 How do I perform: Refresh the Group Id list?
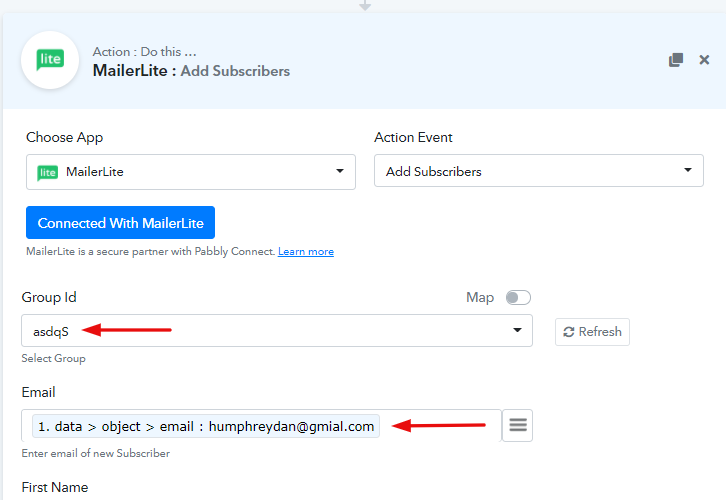click(592, 332)
